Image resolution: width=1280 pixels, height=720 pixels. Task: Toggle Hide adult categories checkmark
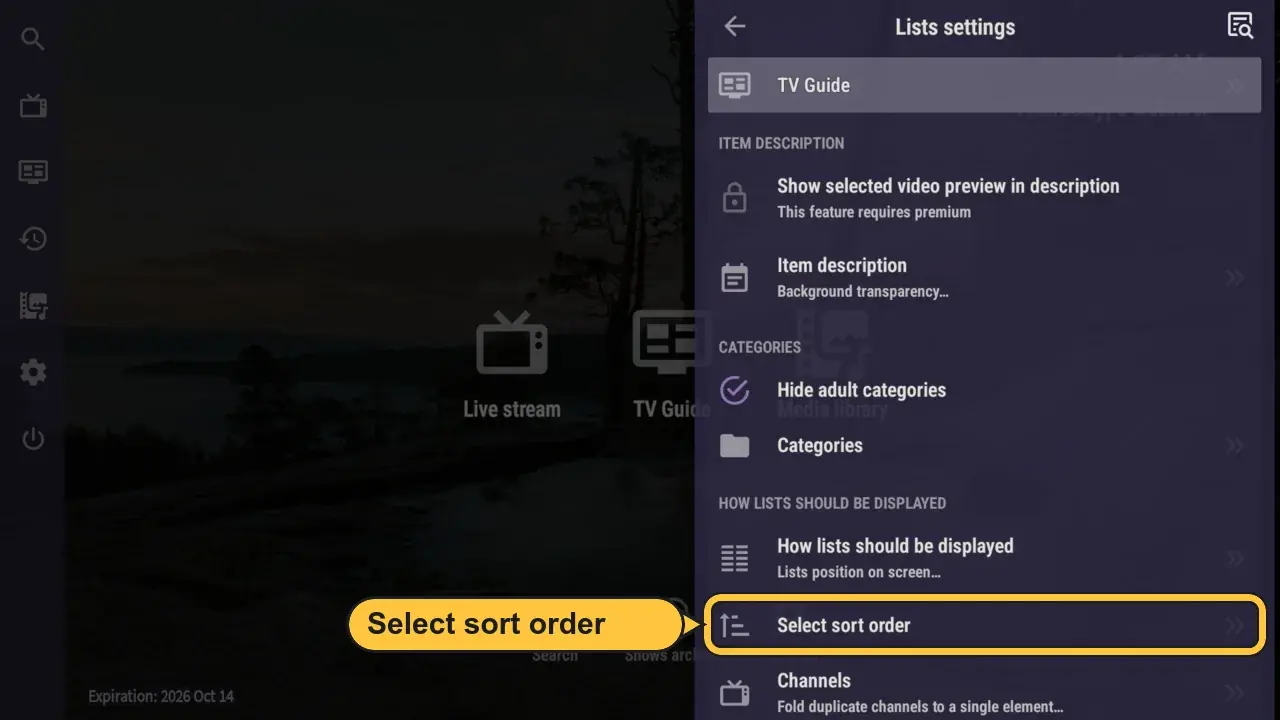[735, 390]
